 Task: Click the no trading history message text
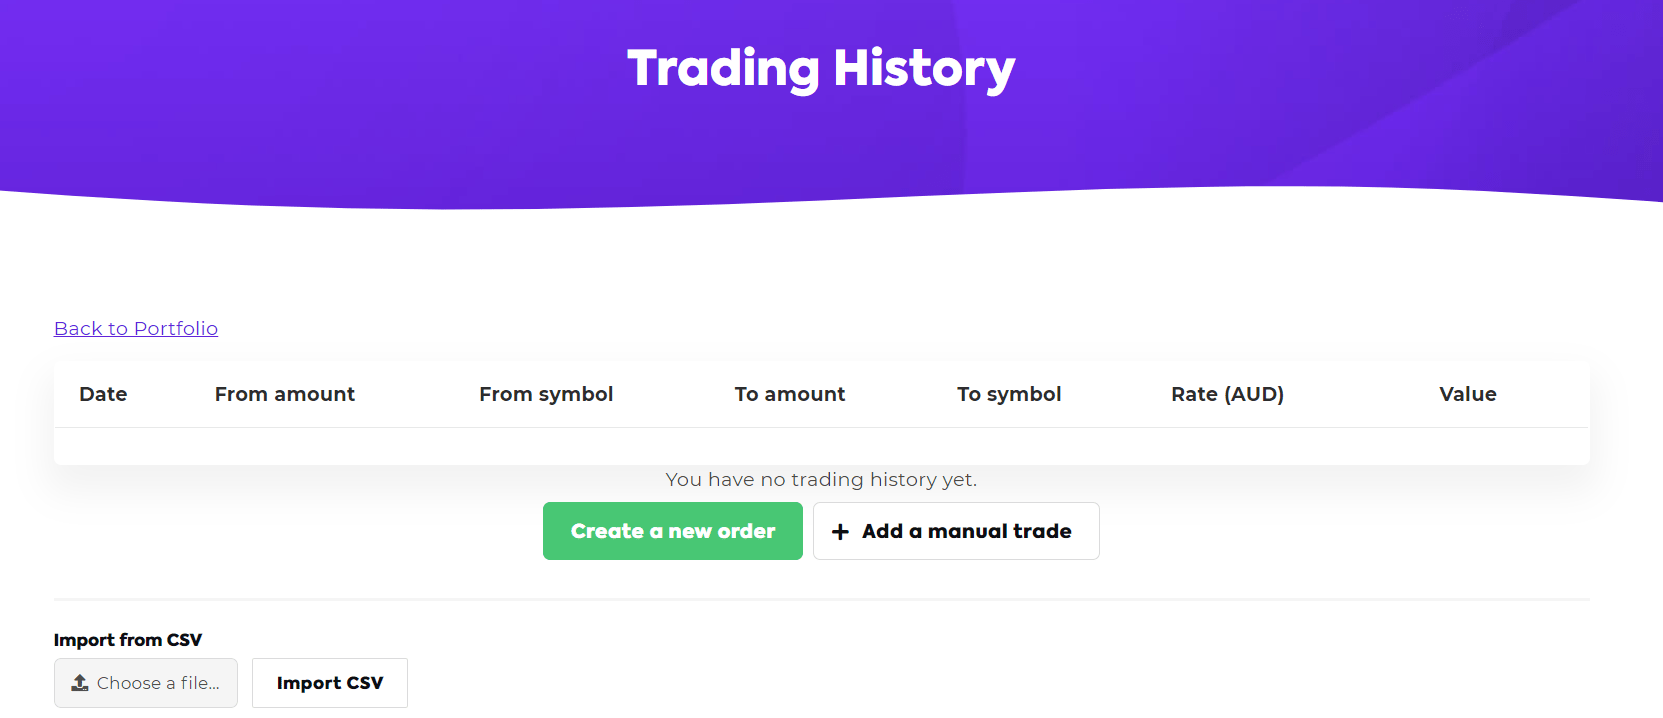[x=820, y=479]
